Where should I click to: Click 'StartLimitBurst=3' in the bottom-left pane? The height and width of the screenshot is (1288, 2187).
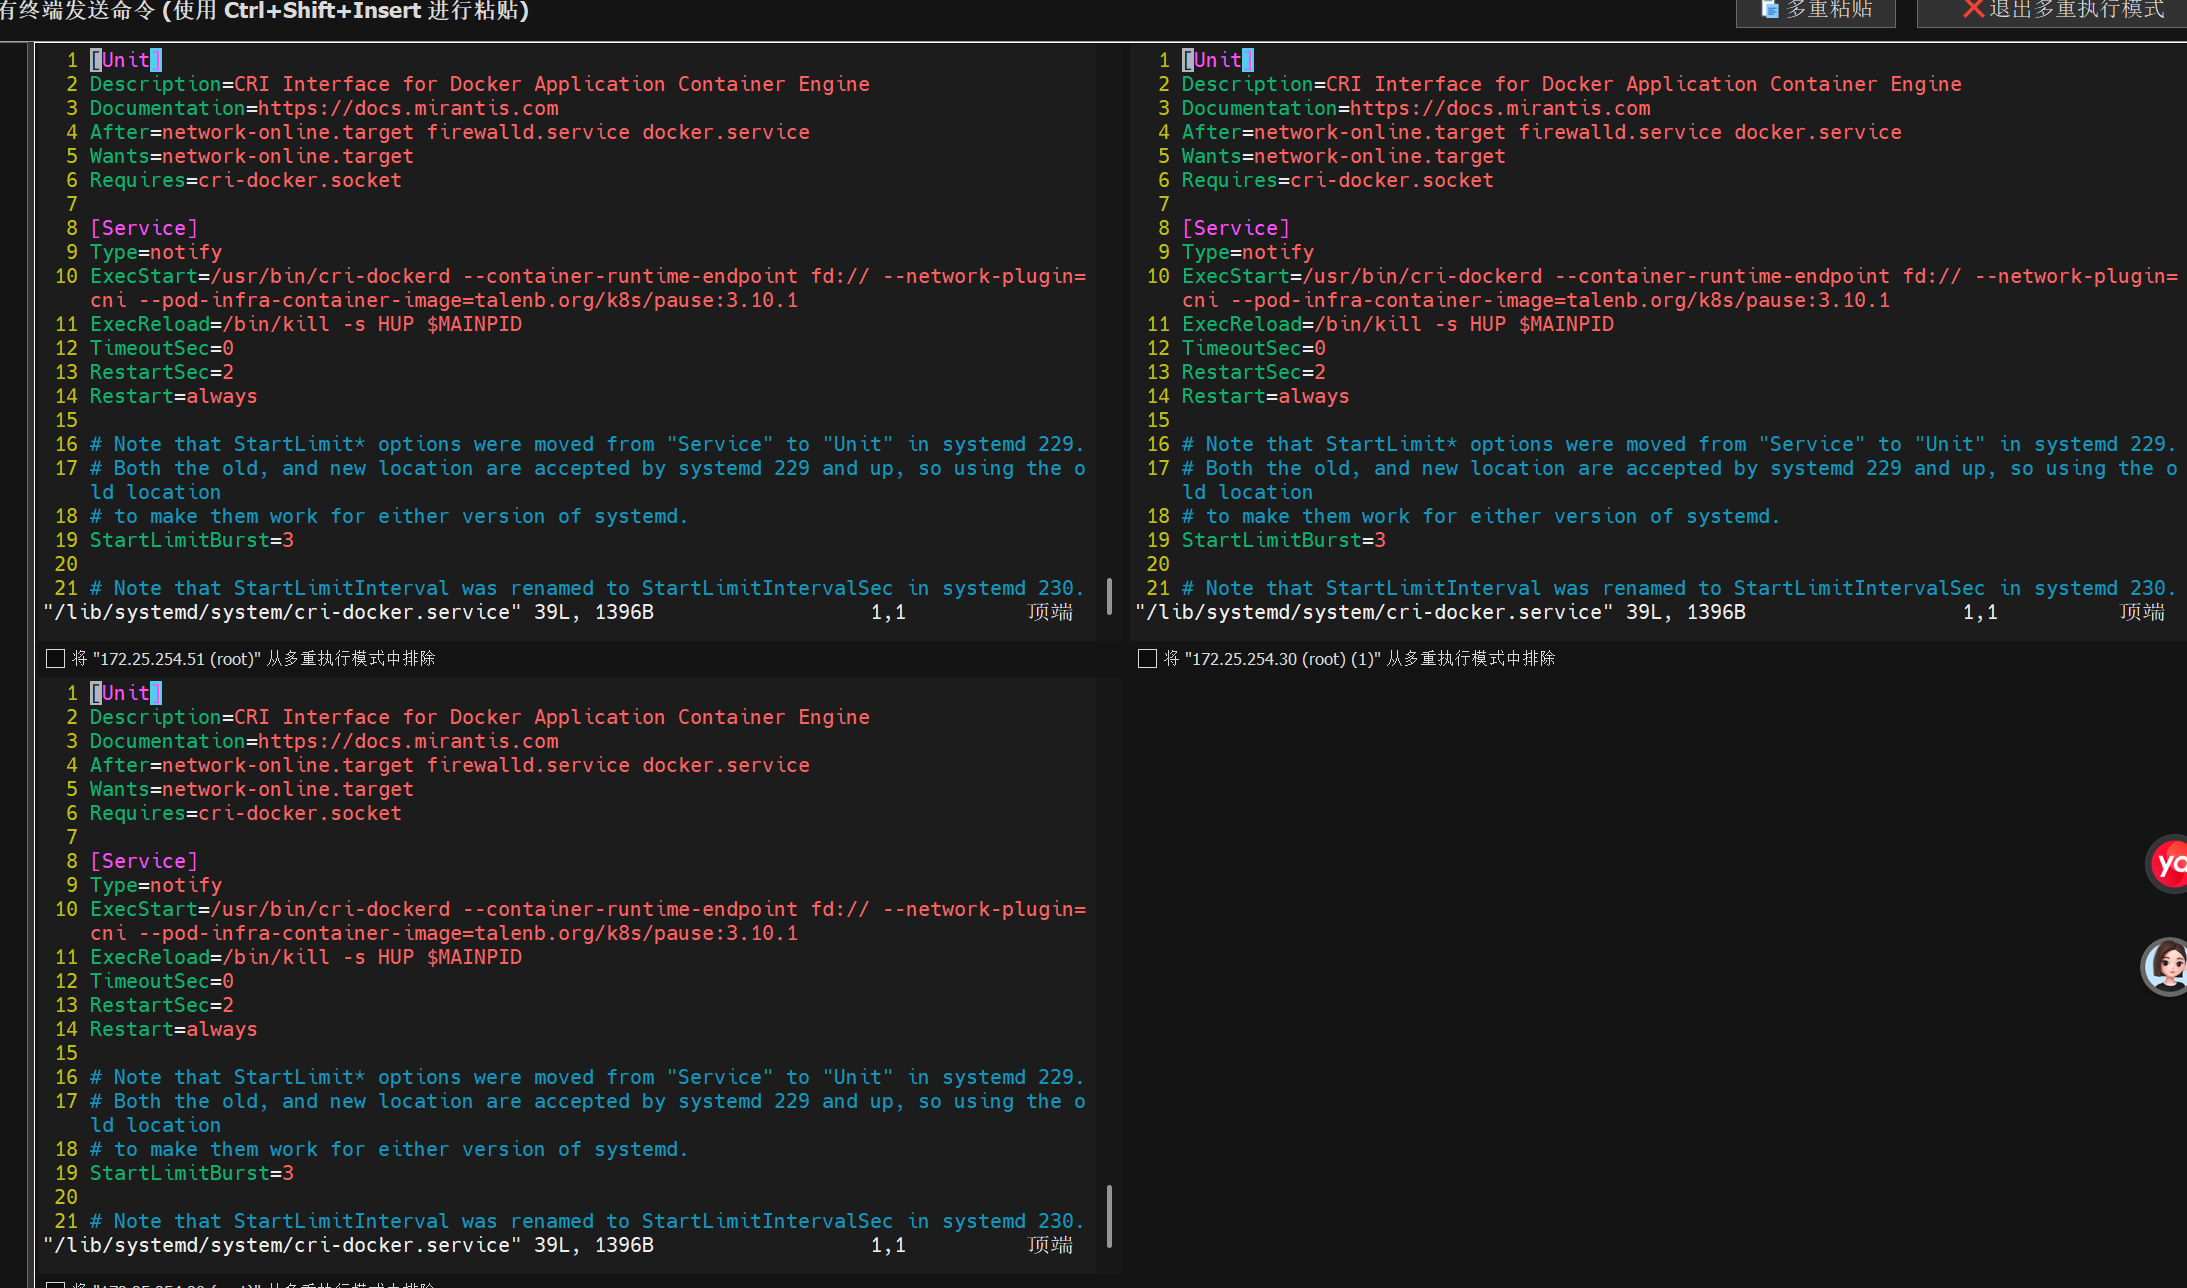[x=192, y=1173]
